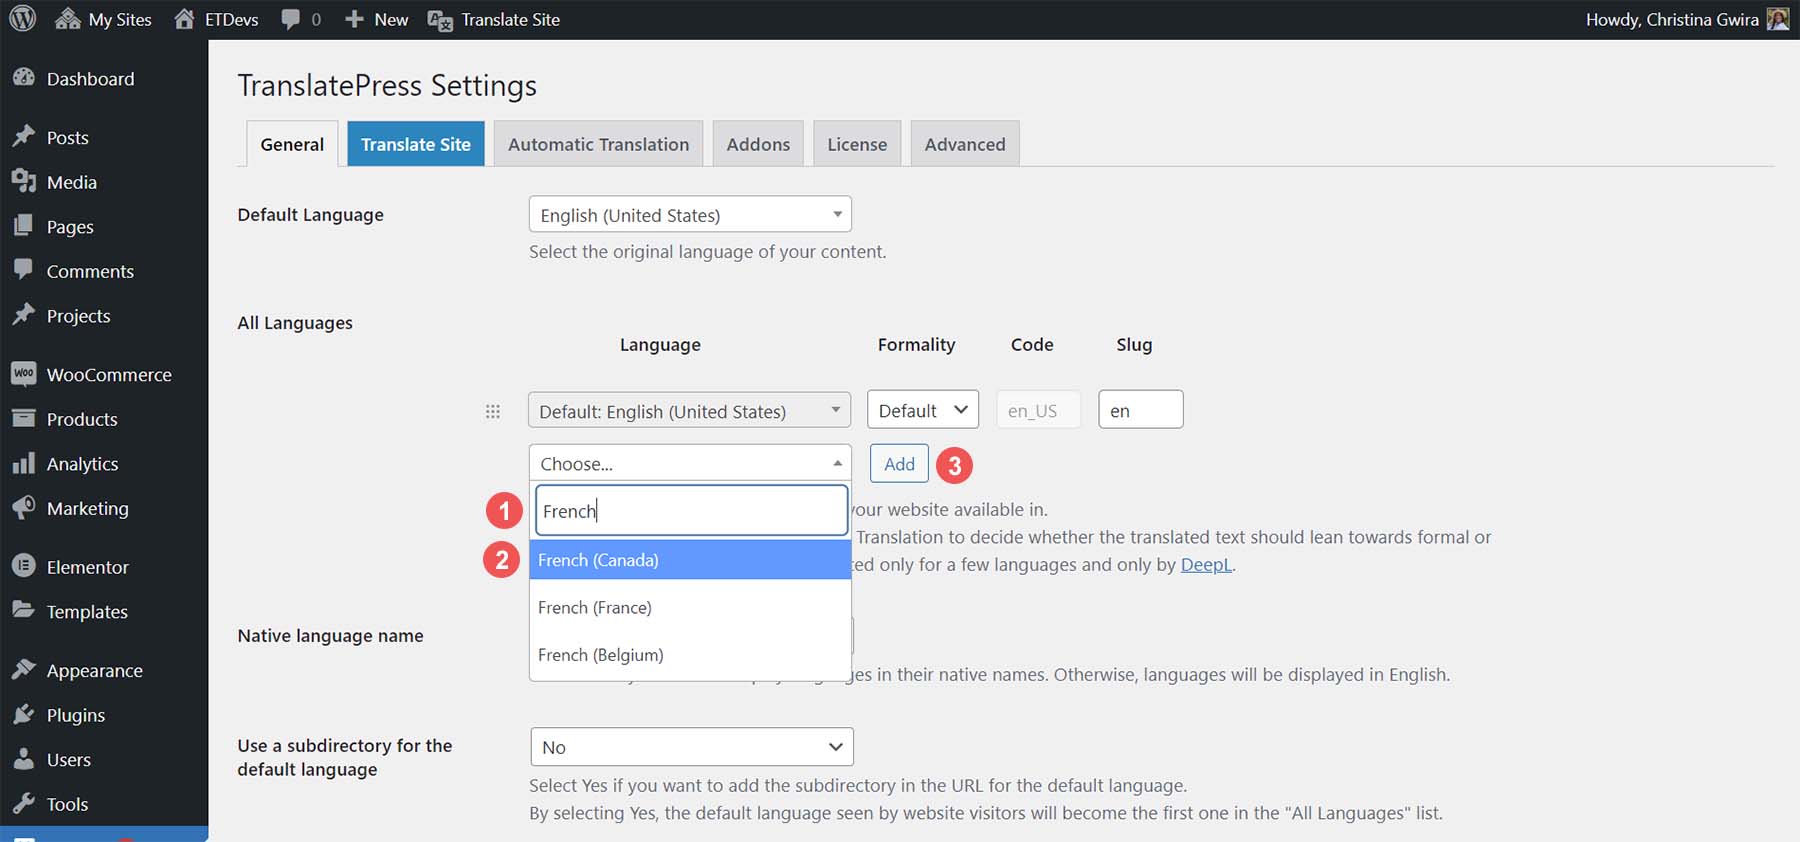Click New in the admin bar
Screen dimensions: 1800x842
pos(391,19)
